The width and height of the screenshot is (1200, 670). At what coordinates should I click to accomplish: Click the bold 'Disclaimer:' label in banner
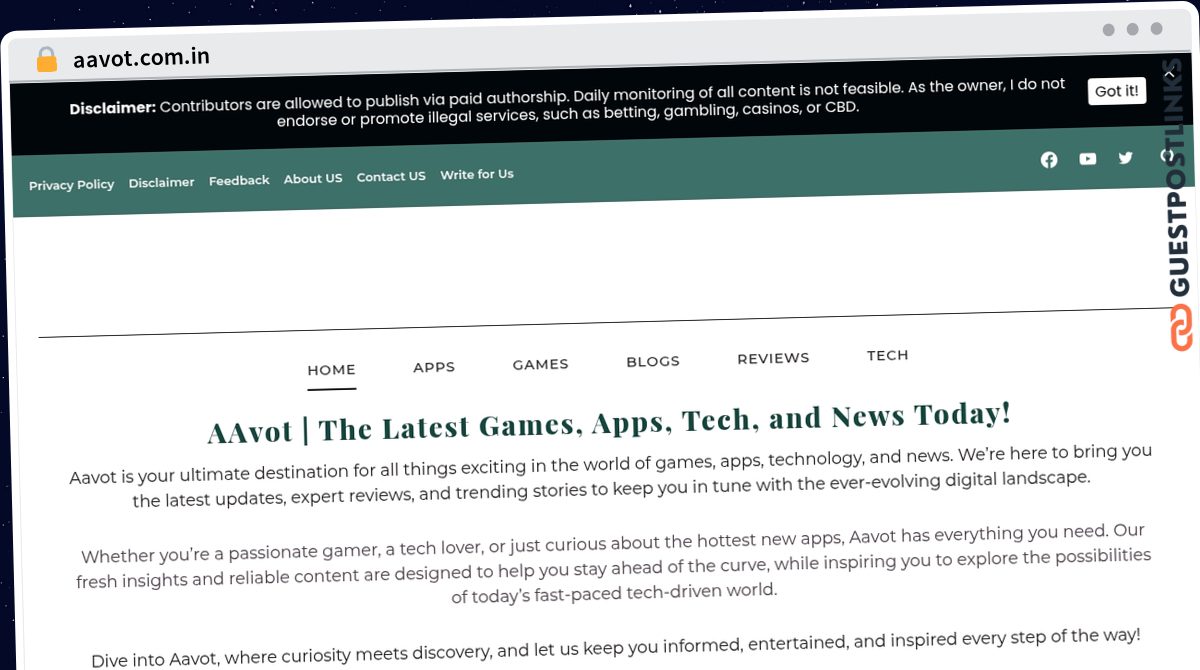tap(112, 108)
